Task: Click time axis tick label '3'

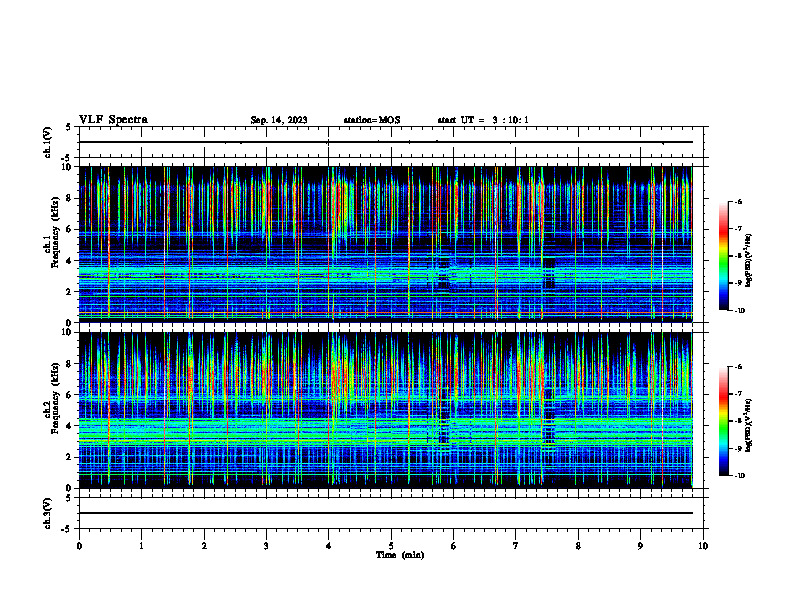Action: [266, 546]
